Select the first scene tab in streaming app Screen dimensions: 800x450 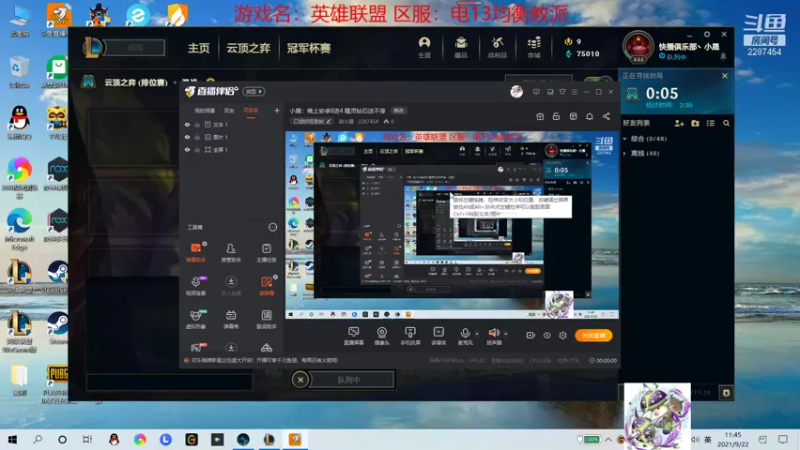205,111
